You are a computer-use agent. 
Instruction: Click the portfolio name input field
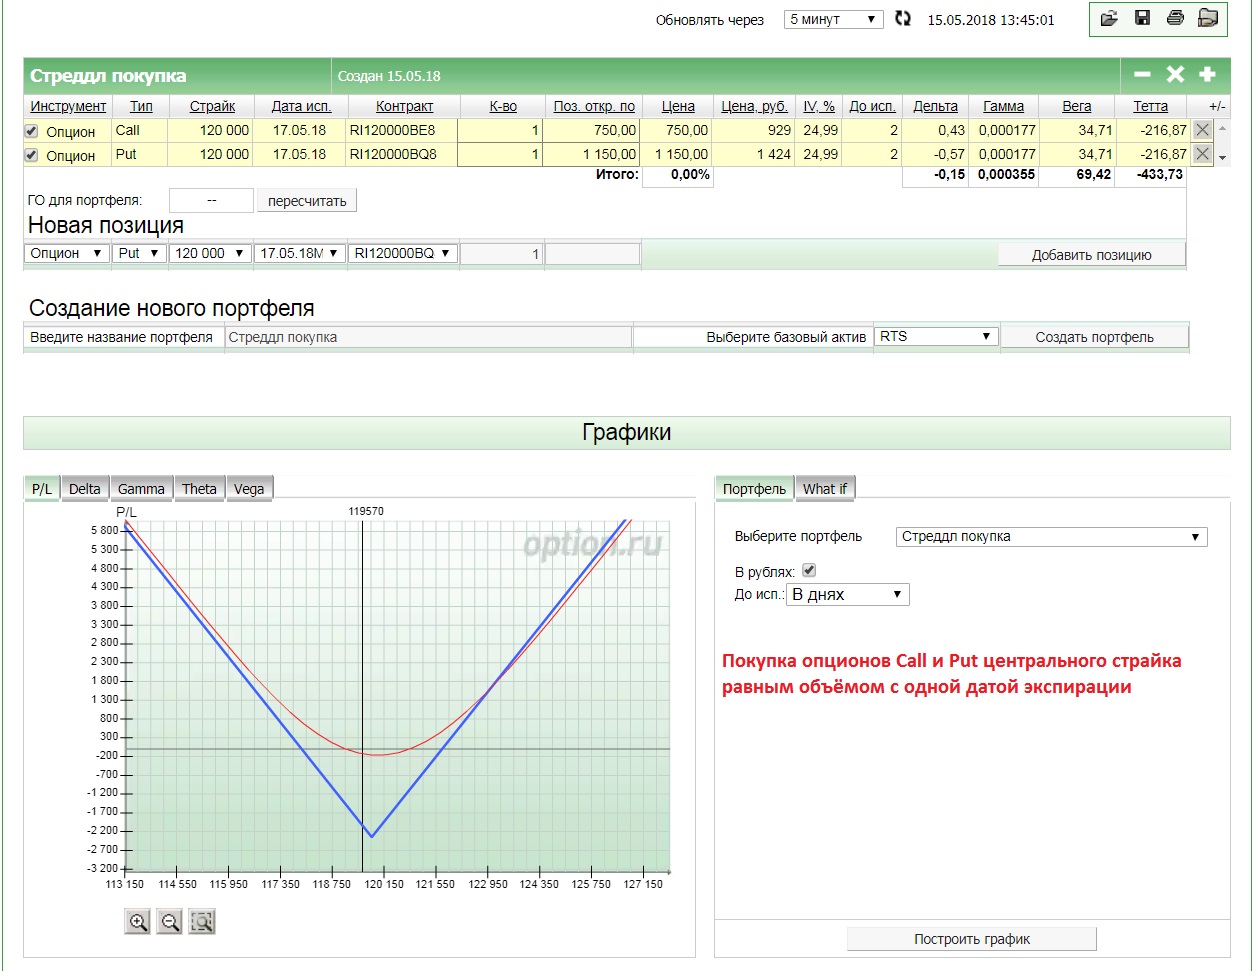coord(428,337)
